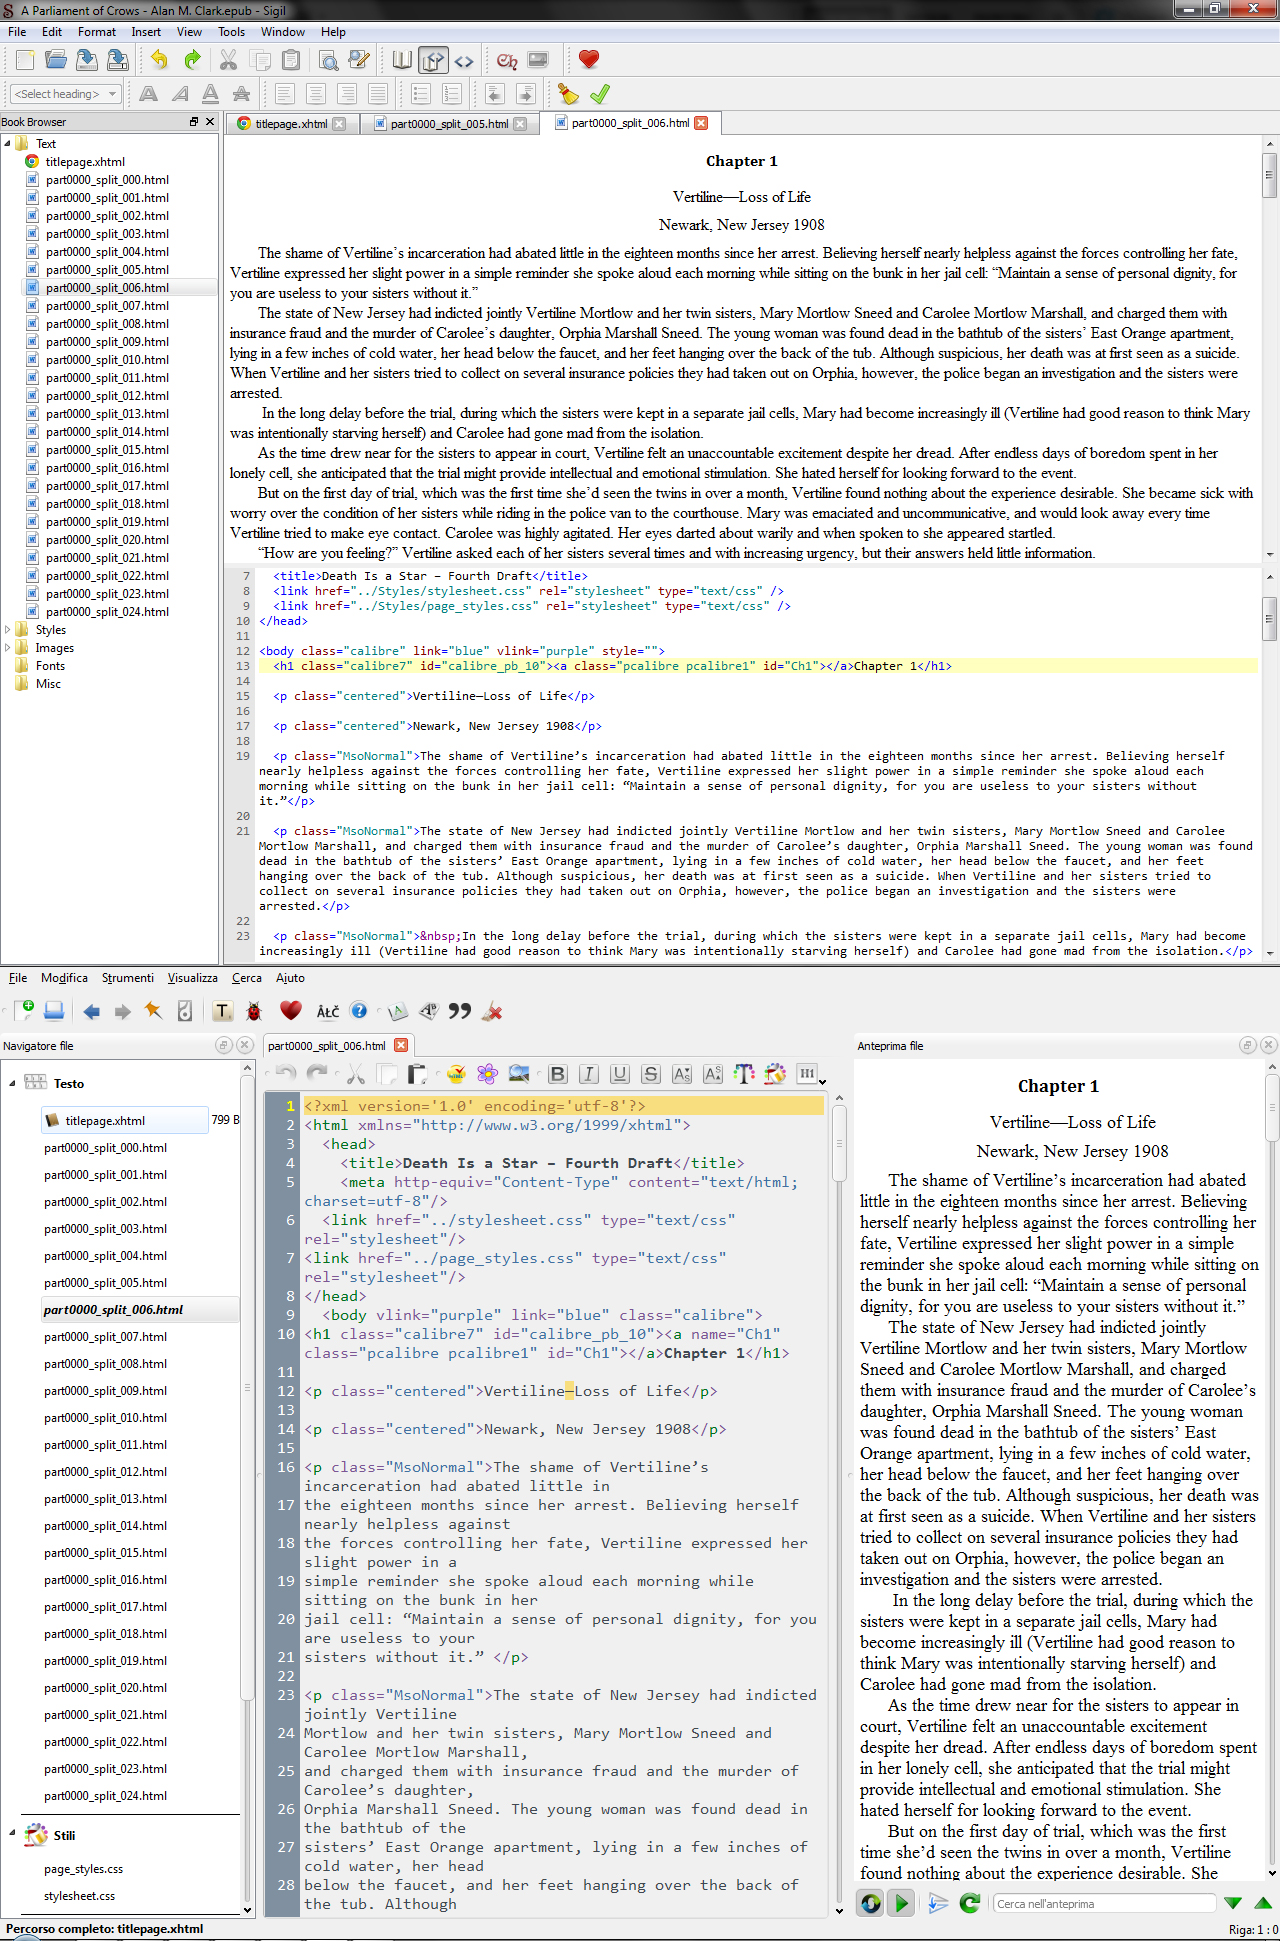Screen dimensions: 1280x1941
Task: Click the flower icon in lower editor toolbar
Action: coord(487,1074)
